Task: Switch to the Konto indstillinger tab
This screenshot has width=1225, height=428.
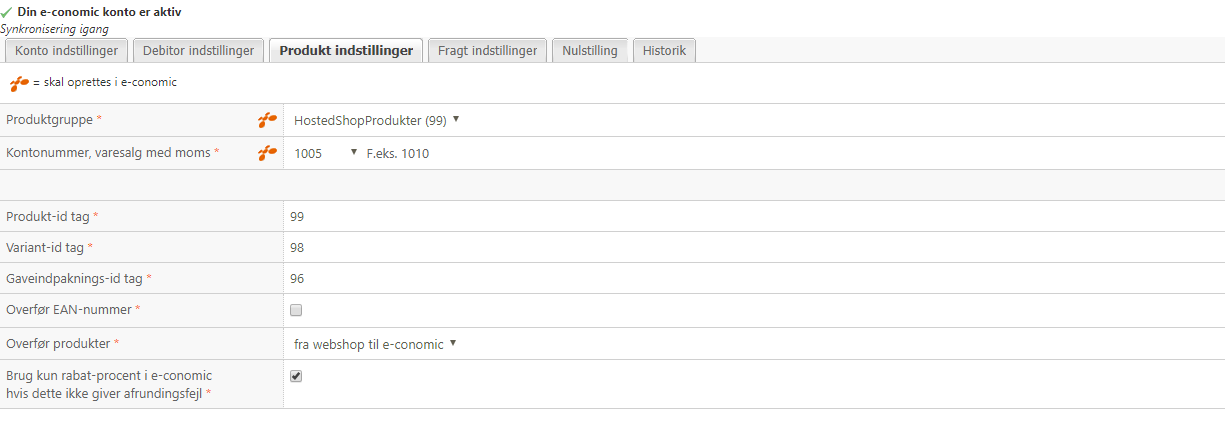Action: [67, 50]
